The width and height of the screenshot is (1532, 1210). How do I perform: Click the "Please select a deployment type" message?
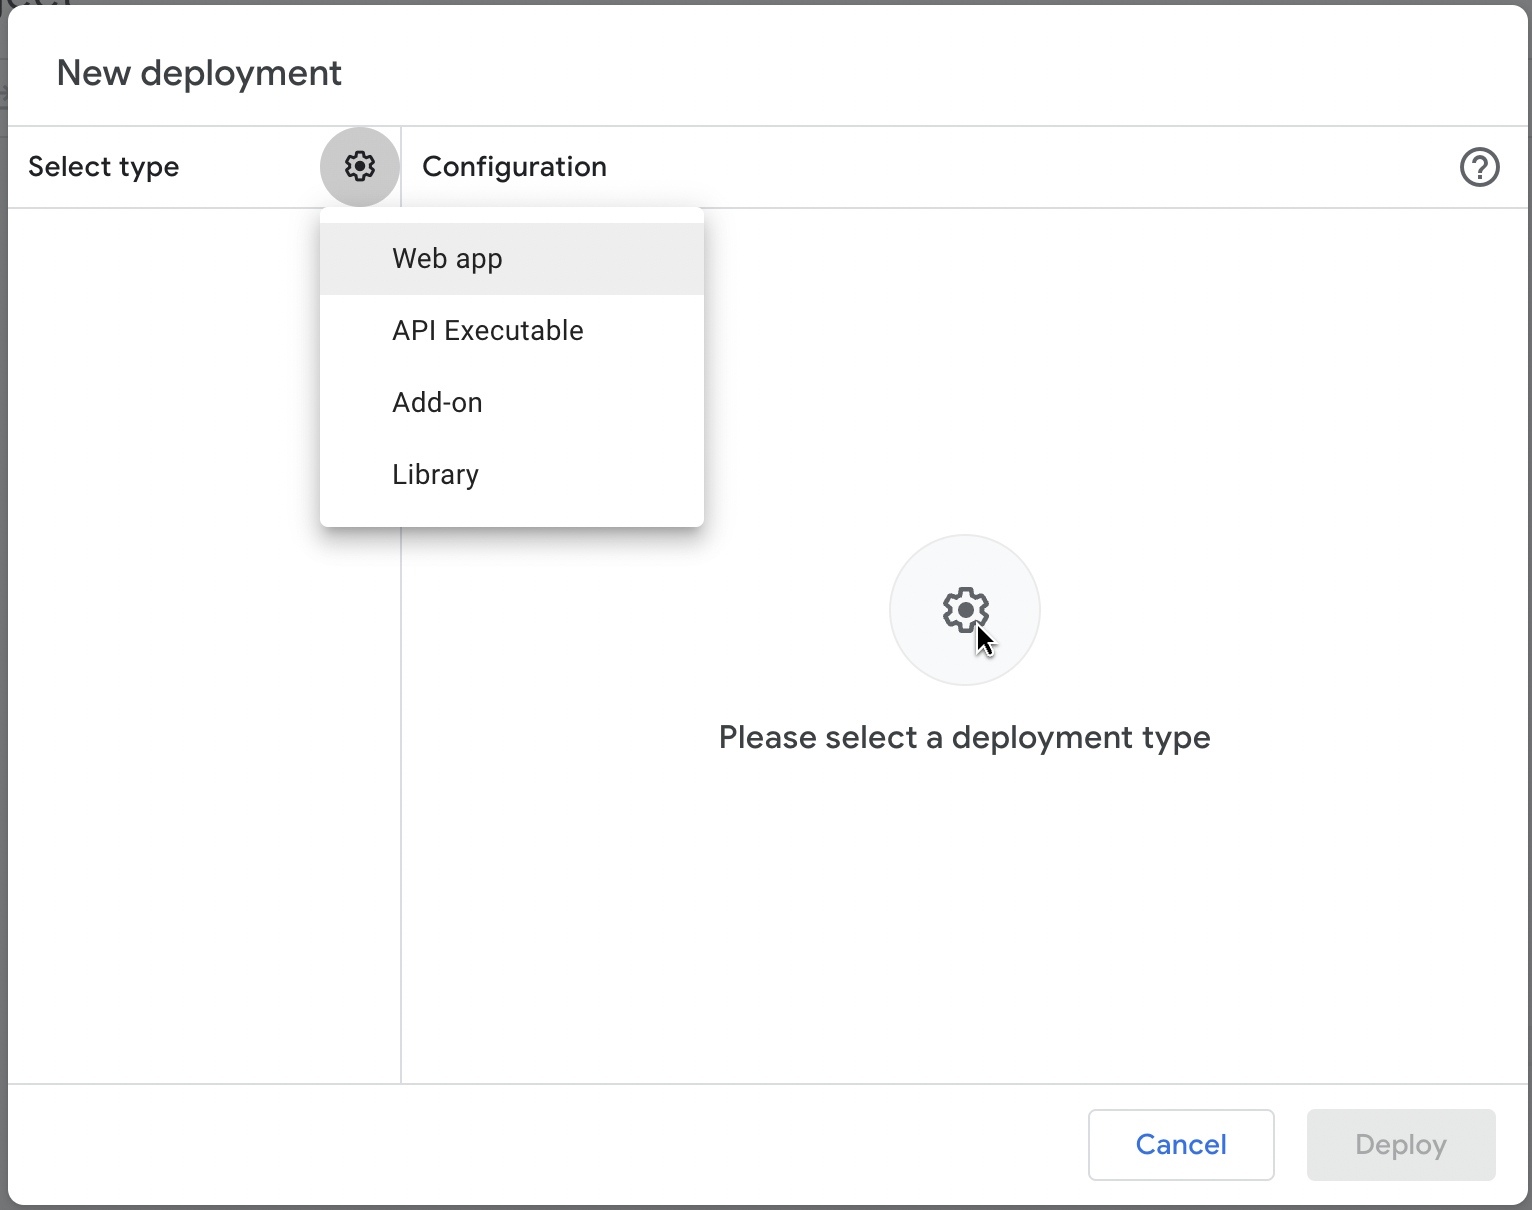[x=963, y=737]
